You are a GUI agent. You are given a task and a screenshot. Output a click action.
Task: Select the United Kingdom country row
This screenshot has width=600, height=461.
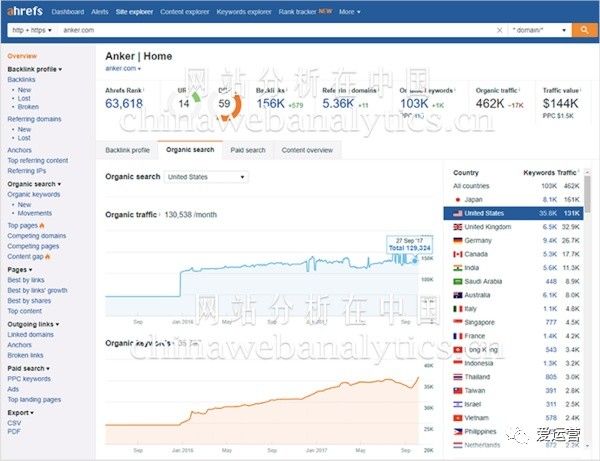click(514, 227)
